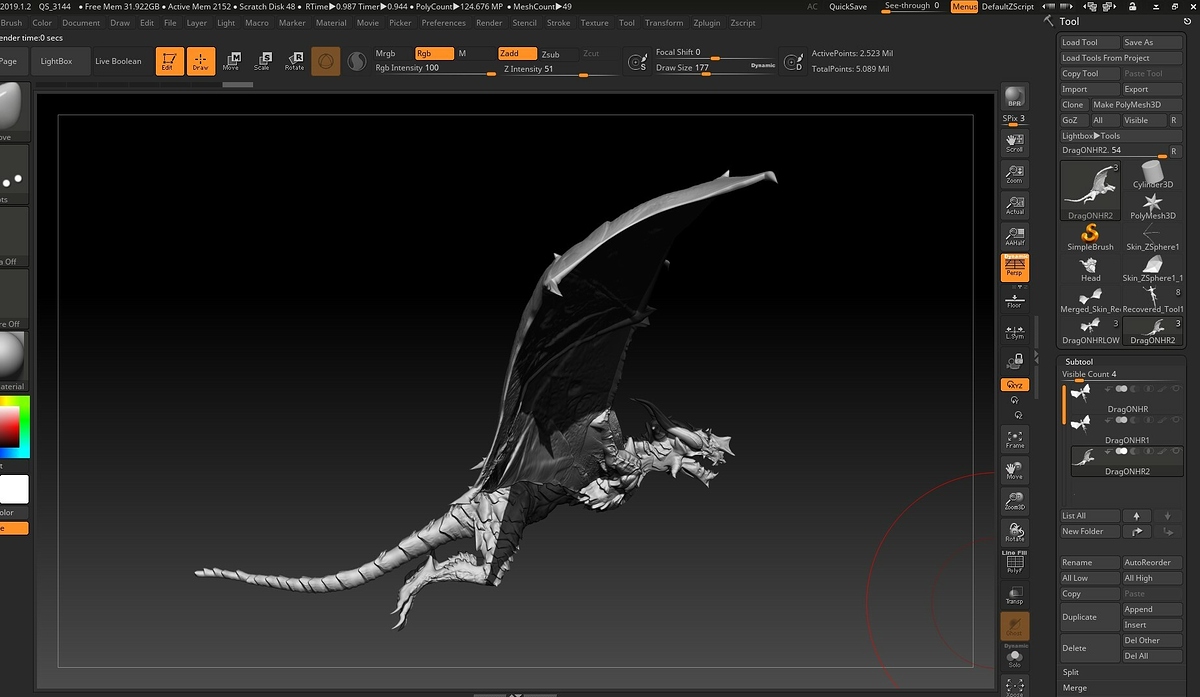This screenshot has height=697, width=1200.
Task: Click the Move view icon in right shelf
Action: coord(1015,470)
